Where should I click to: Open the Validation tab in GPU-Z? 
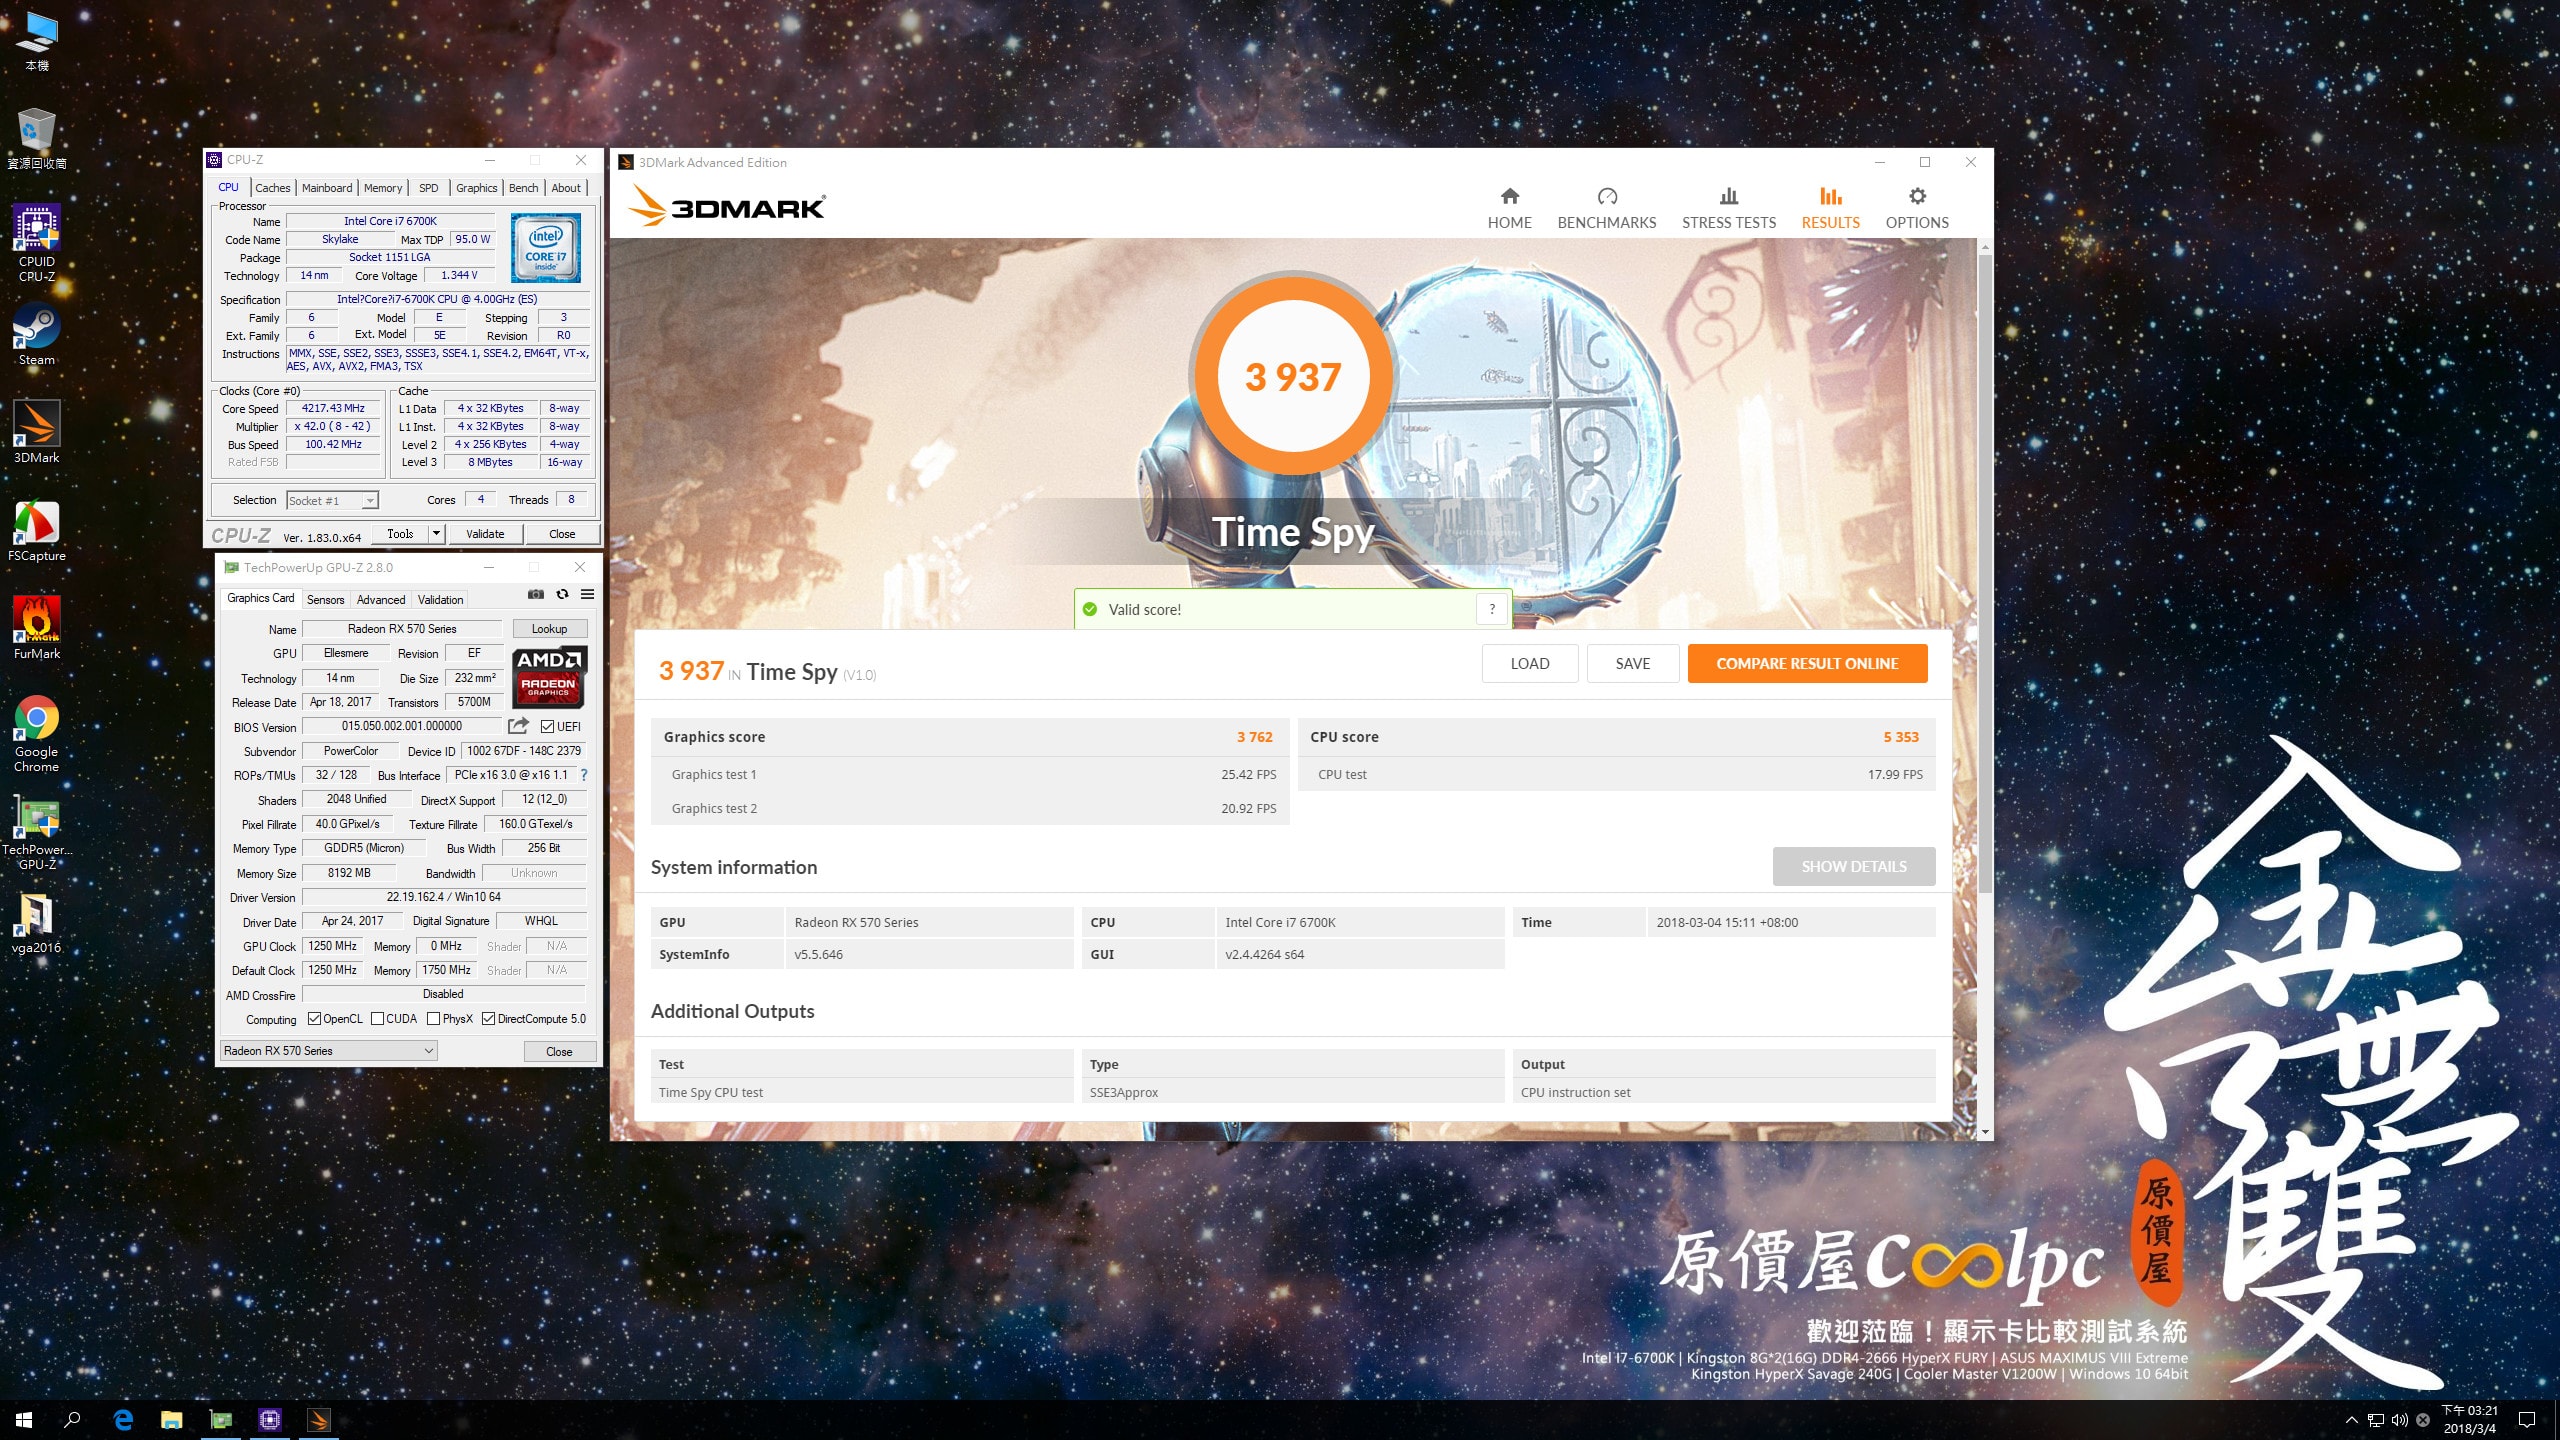click(440, 600)
